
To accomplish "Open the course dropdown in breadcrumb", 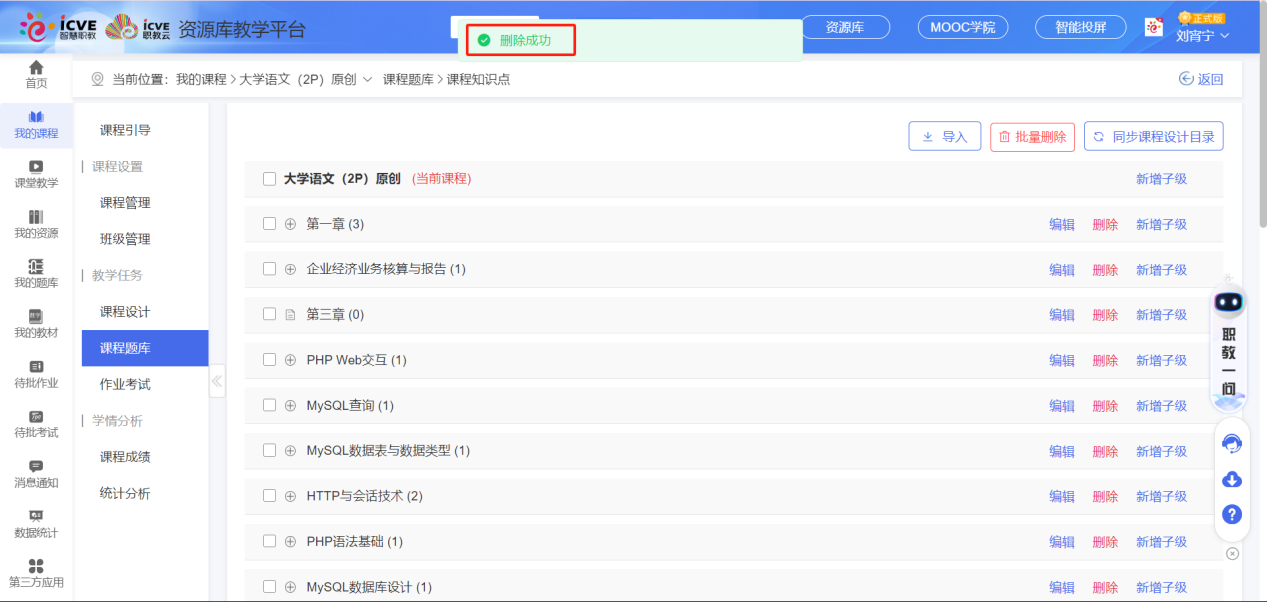I will click(367, 79).
